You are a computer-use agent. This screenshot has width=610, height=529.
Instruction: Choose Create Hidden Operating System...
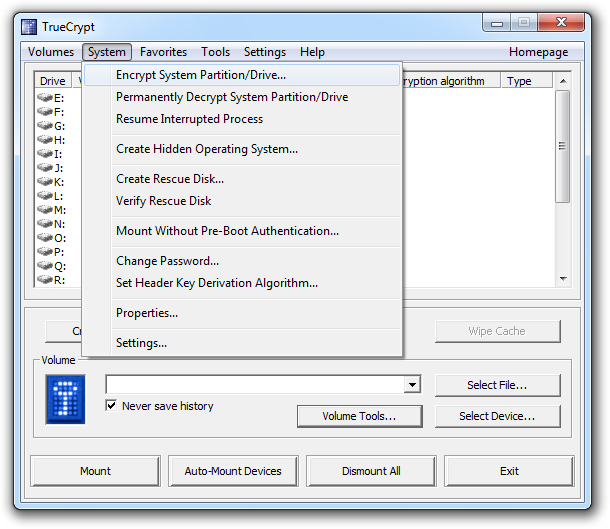(242, 149)
